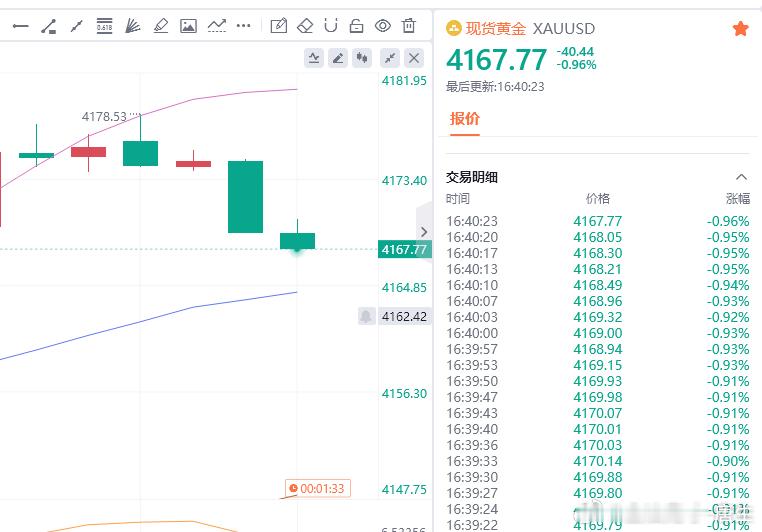Select the text note annotation tool
Viewport: 762px width, 532px height.
click(279, 25)
